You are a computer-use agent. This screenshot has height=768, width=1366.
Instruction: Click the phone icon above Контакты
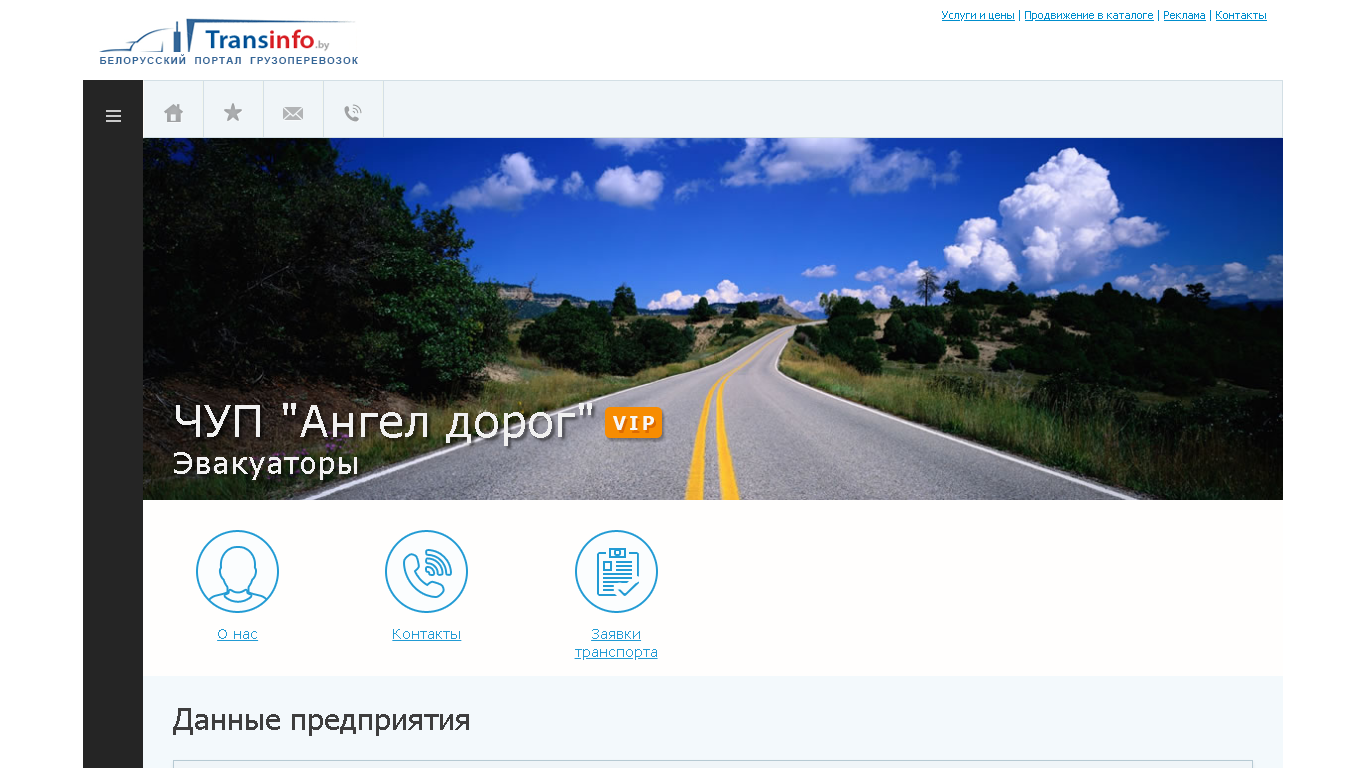tap(426, 571)
